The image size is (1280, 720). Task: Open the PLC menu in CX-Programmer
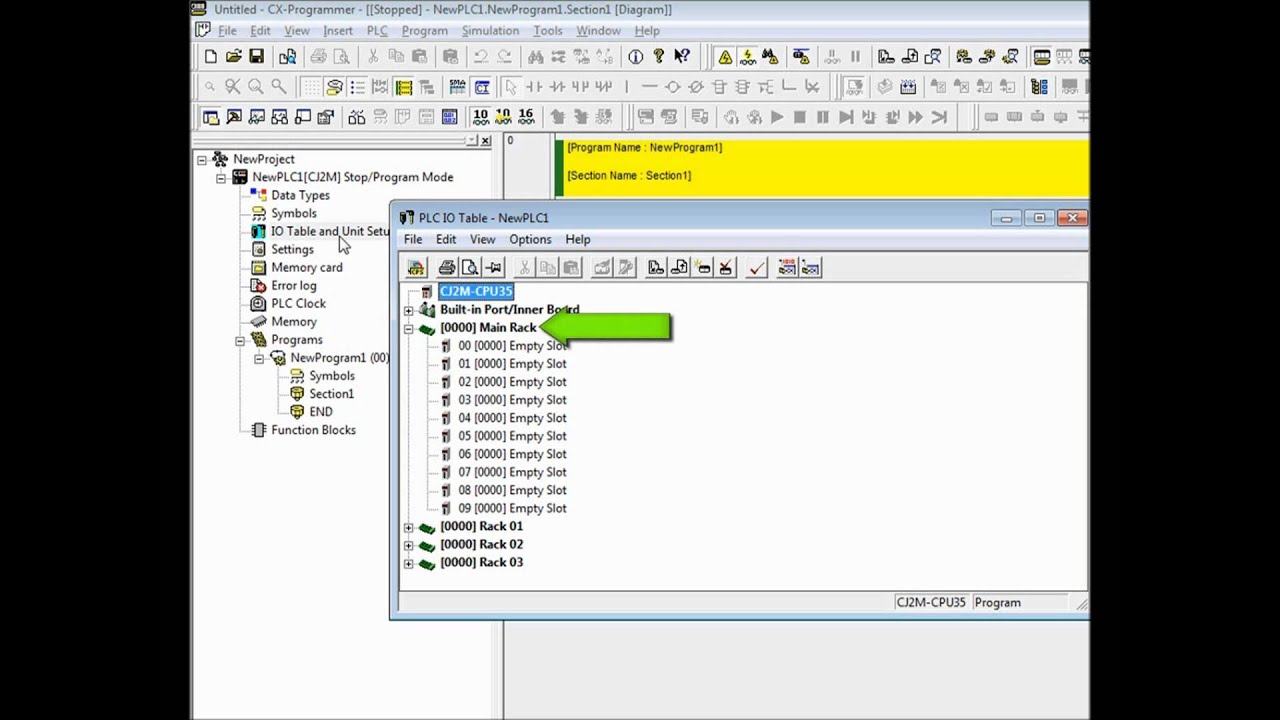pyautogui.click(x=376, y=31)
